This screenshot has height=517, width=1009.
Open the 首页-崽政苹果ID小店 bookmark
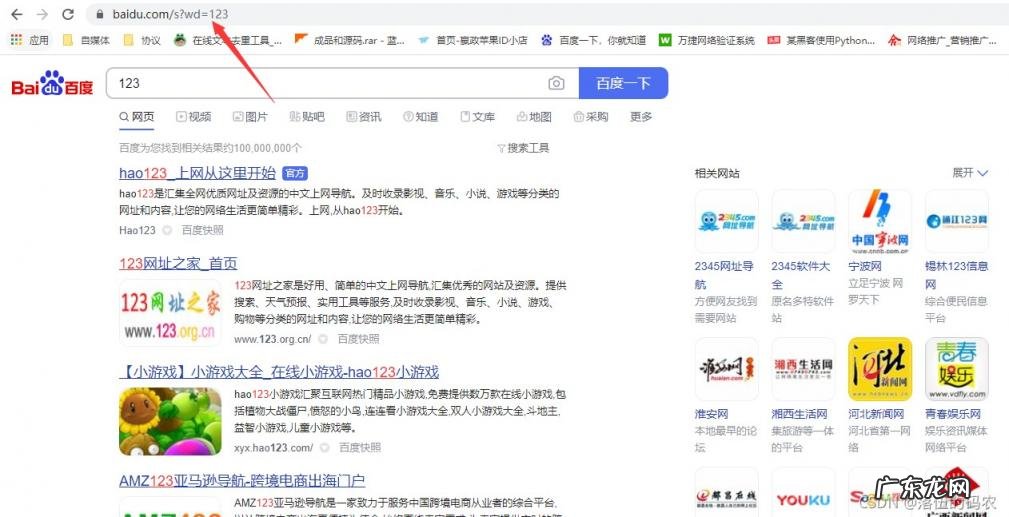472,40
